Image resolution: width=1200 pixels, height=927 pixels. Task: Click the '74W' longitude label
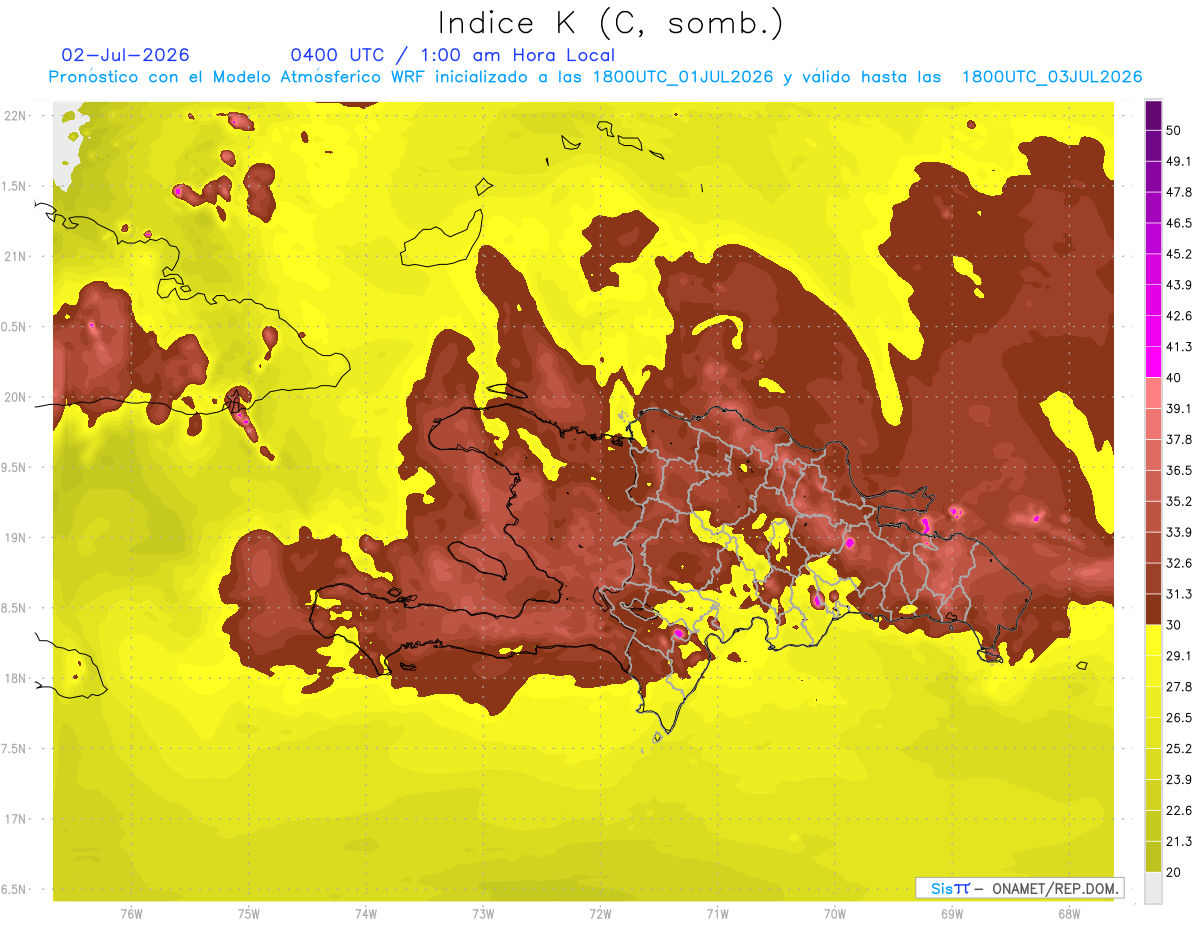pos(366,914)
